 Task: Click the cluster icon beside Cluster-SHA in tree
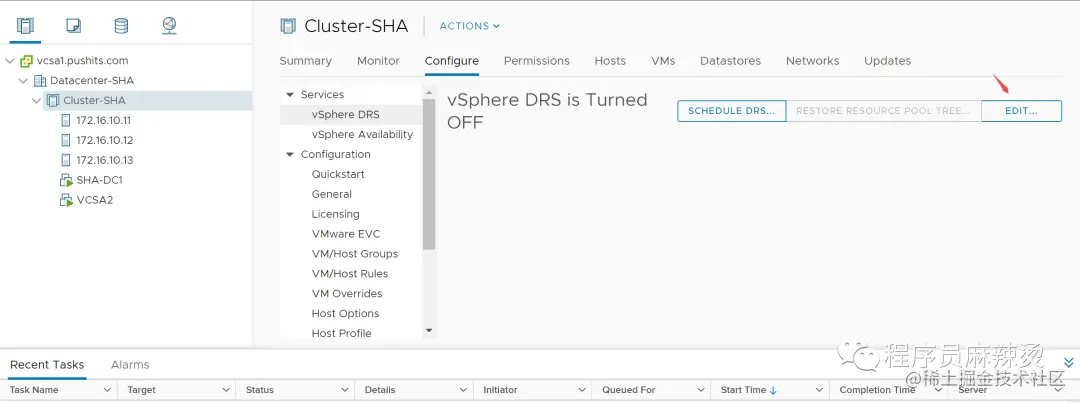coord(53,101)
